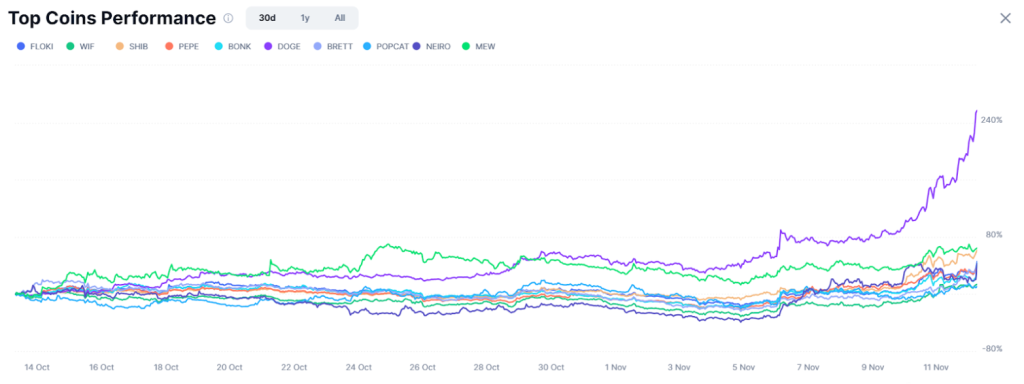Toggle the BRETT series in legend

333,46
